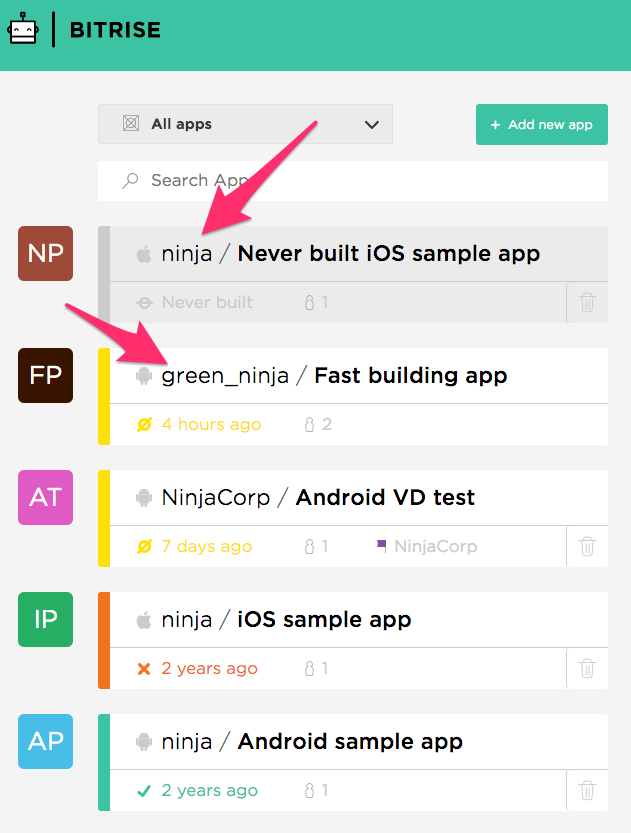
Task: Click the green_ninja owner name
Action: coord(225,376)
